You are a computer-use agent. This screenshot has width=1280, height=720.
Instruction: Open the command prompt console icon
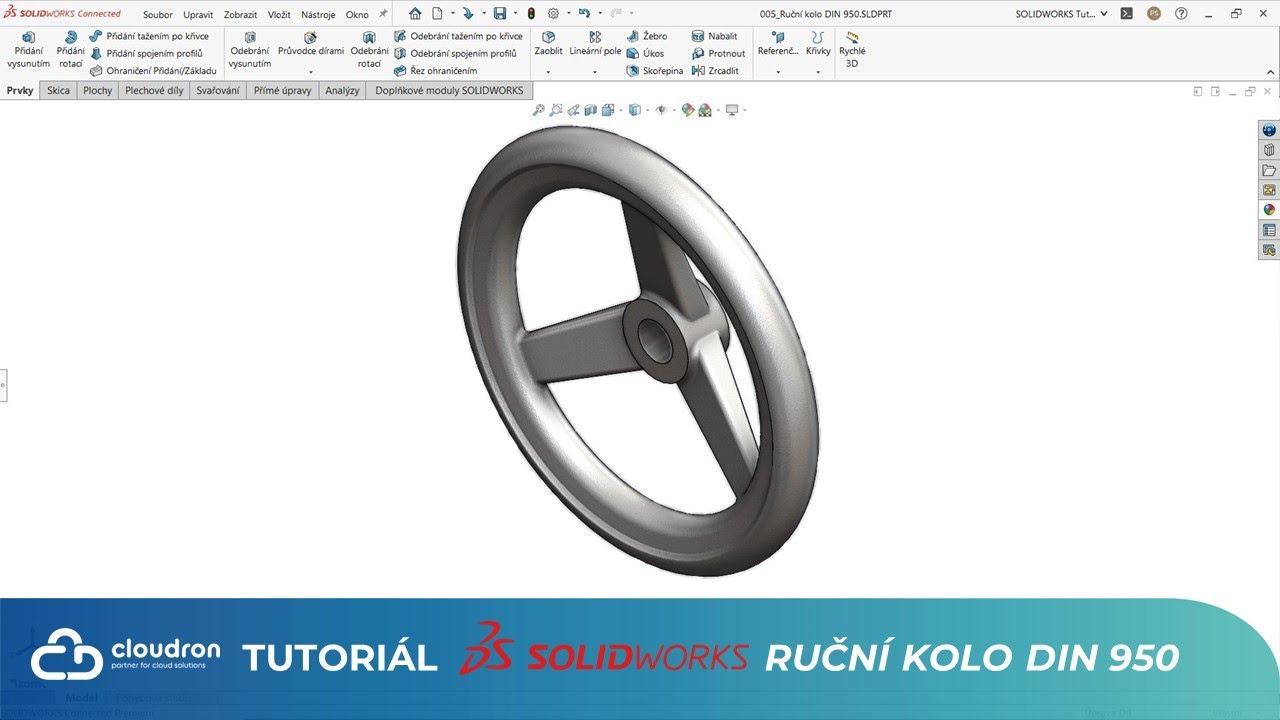point(1126,14)
